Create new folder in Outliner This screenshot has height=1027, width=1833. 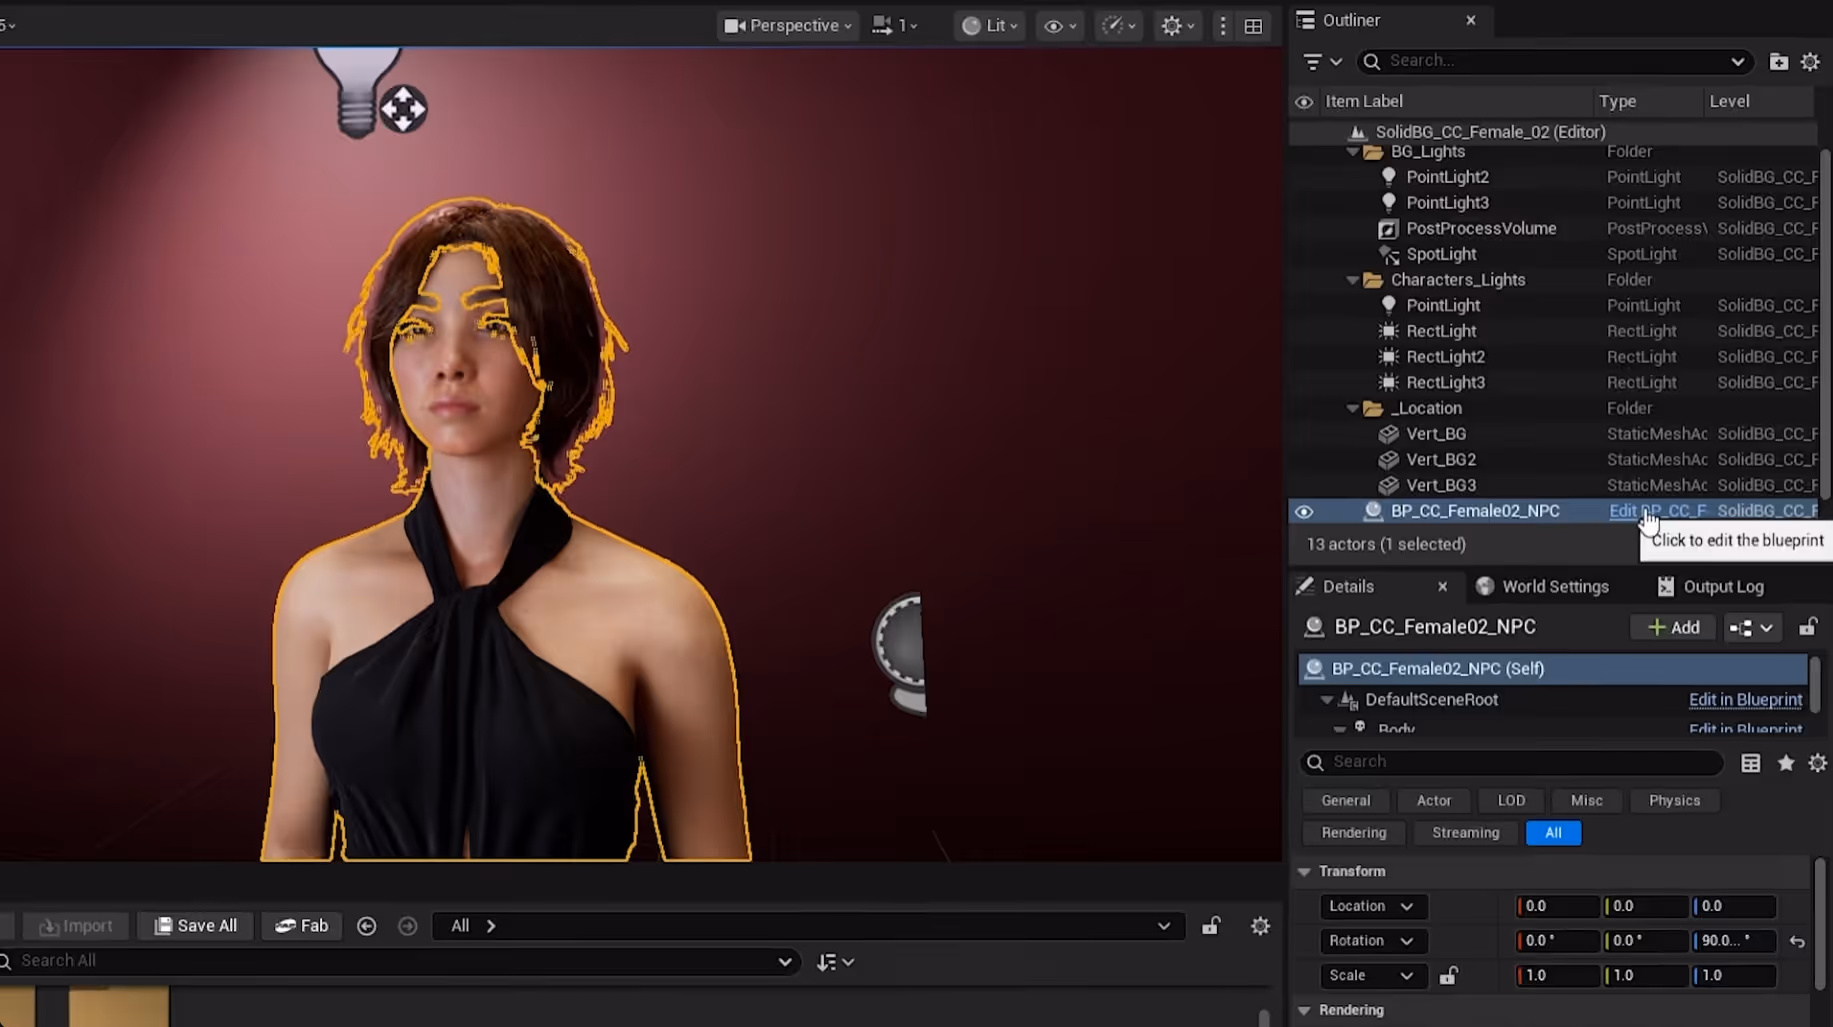[x=1778, y=62]
